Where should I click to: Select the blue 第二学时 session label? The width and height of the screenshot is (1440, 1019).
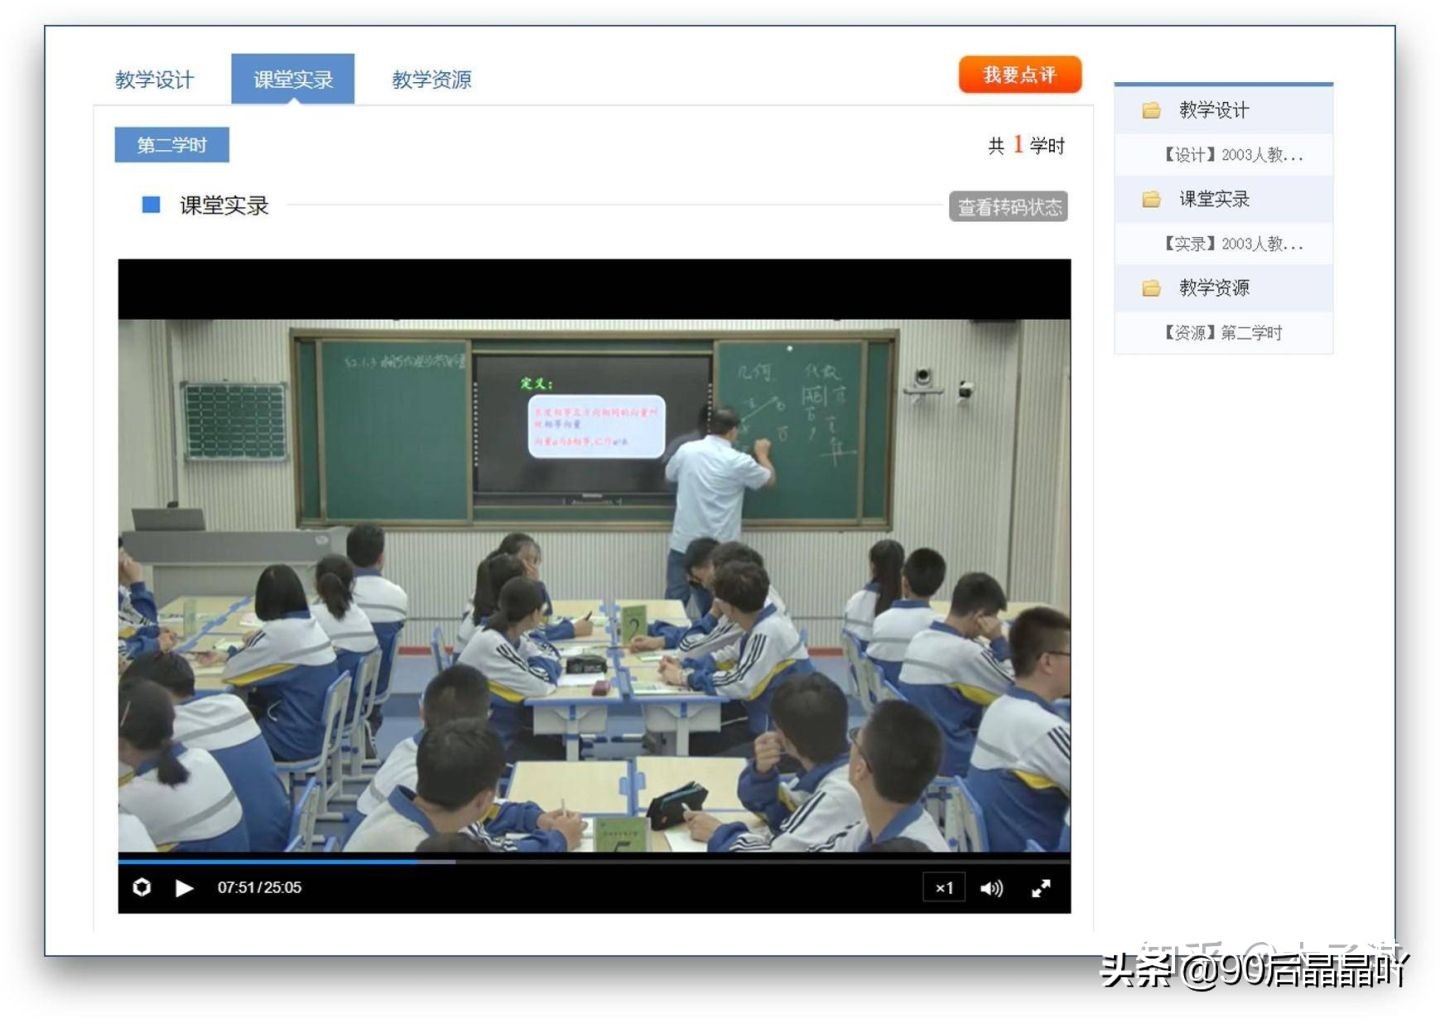pos(171,144)
